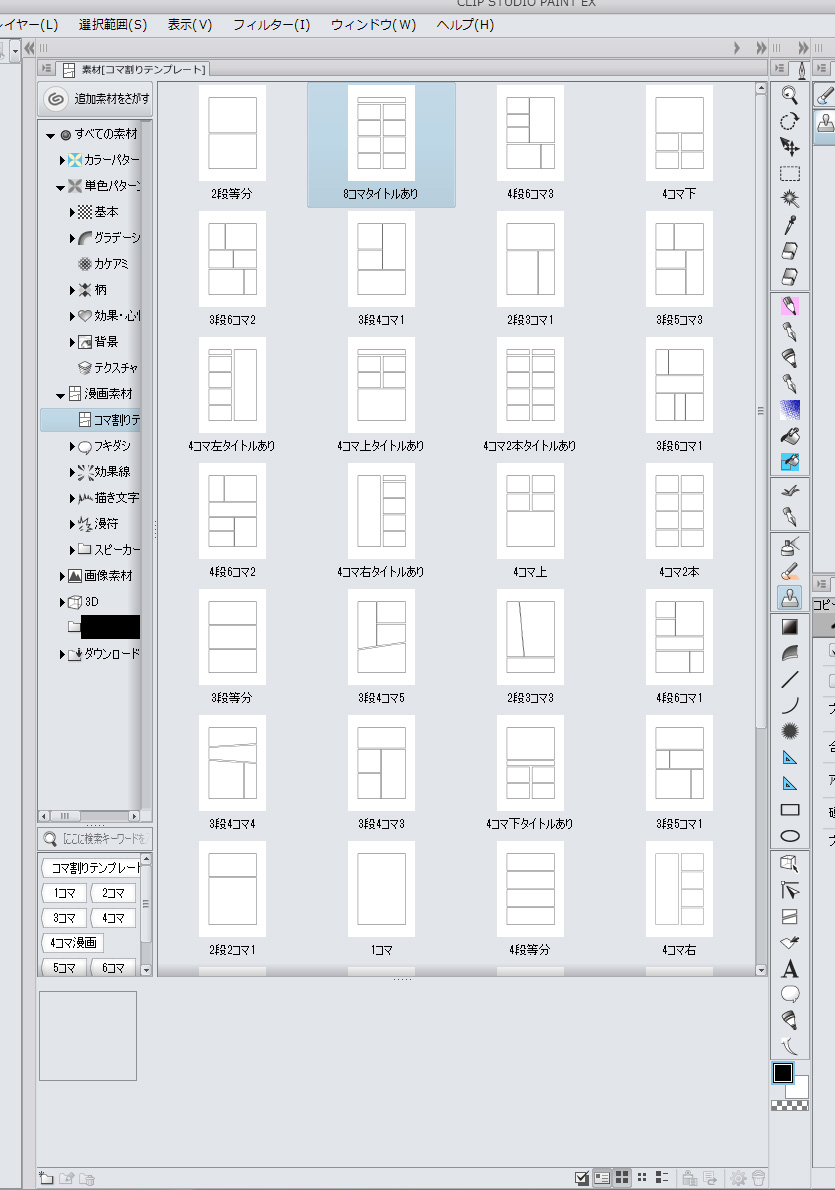Click the 追加素材をさがす button

click(96, 99)
